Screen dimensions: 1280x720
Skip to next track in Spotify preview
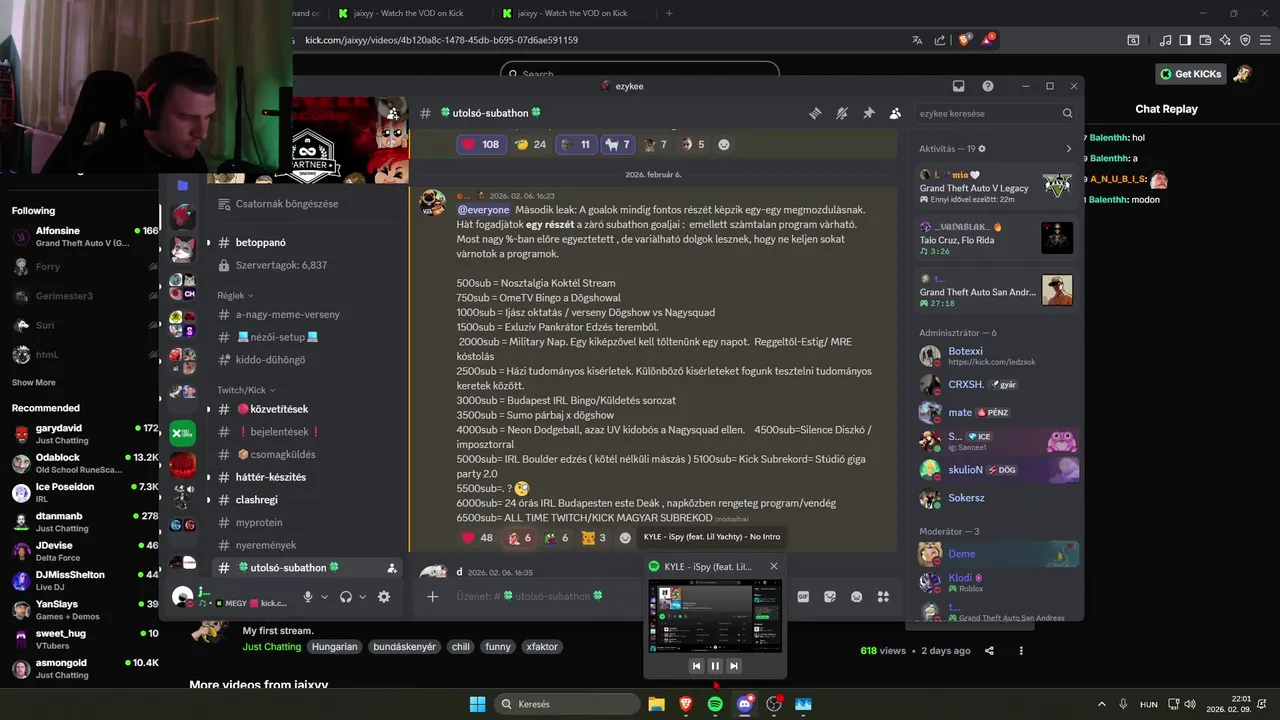[x=734, y=666]
